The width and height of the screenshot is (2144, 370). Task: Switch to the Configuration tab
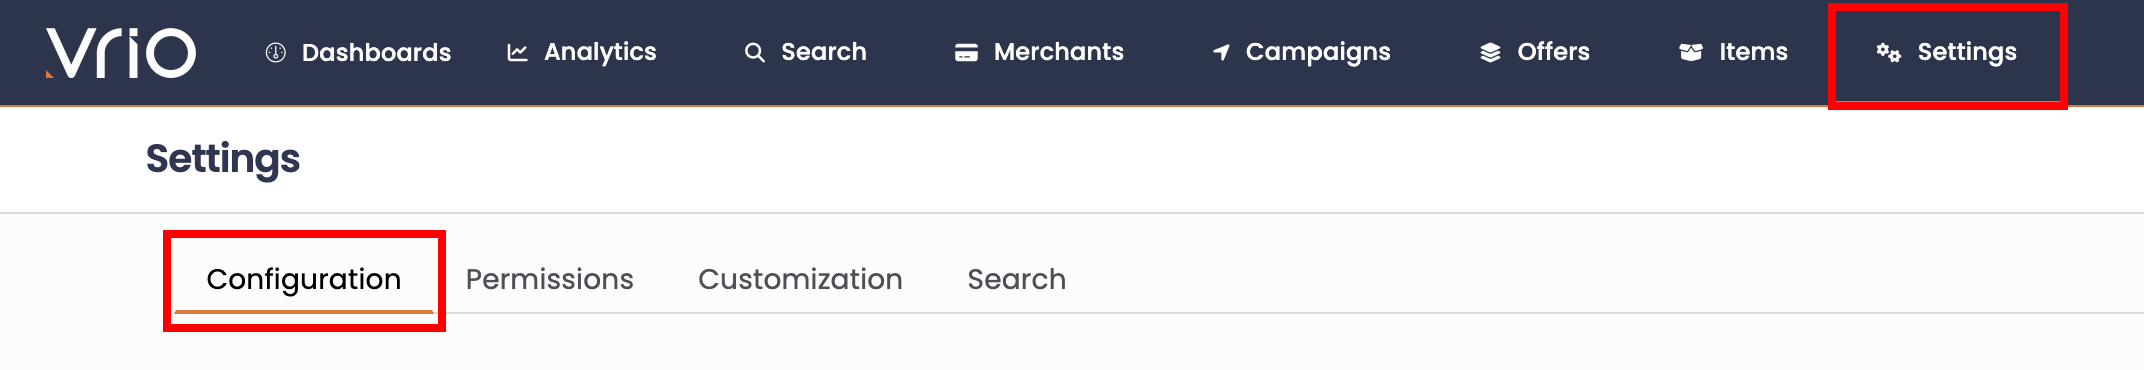coord(304,279)
